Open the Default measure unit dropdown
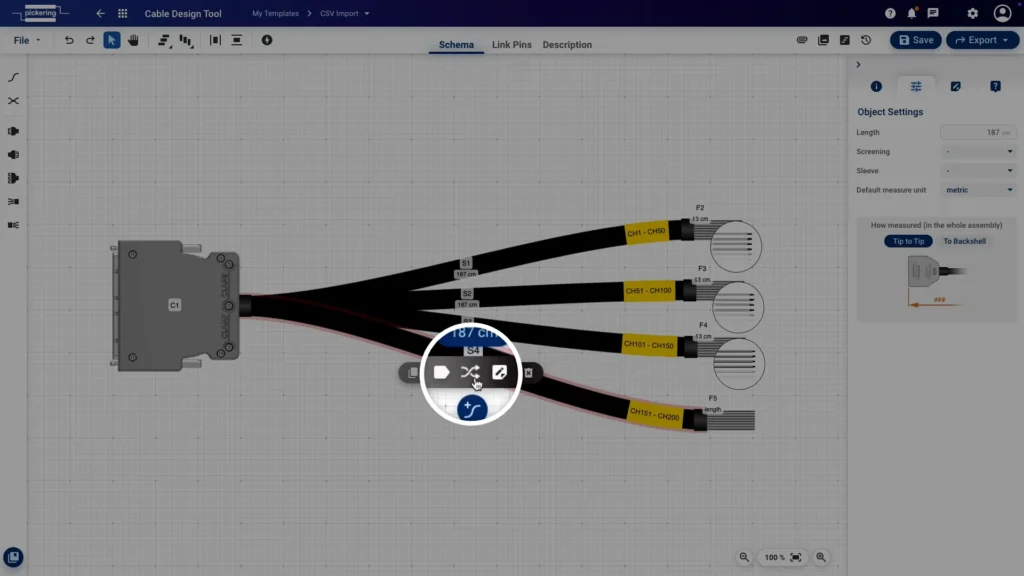1024x576 pixels. click(x=978, y=190)
